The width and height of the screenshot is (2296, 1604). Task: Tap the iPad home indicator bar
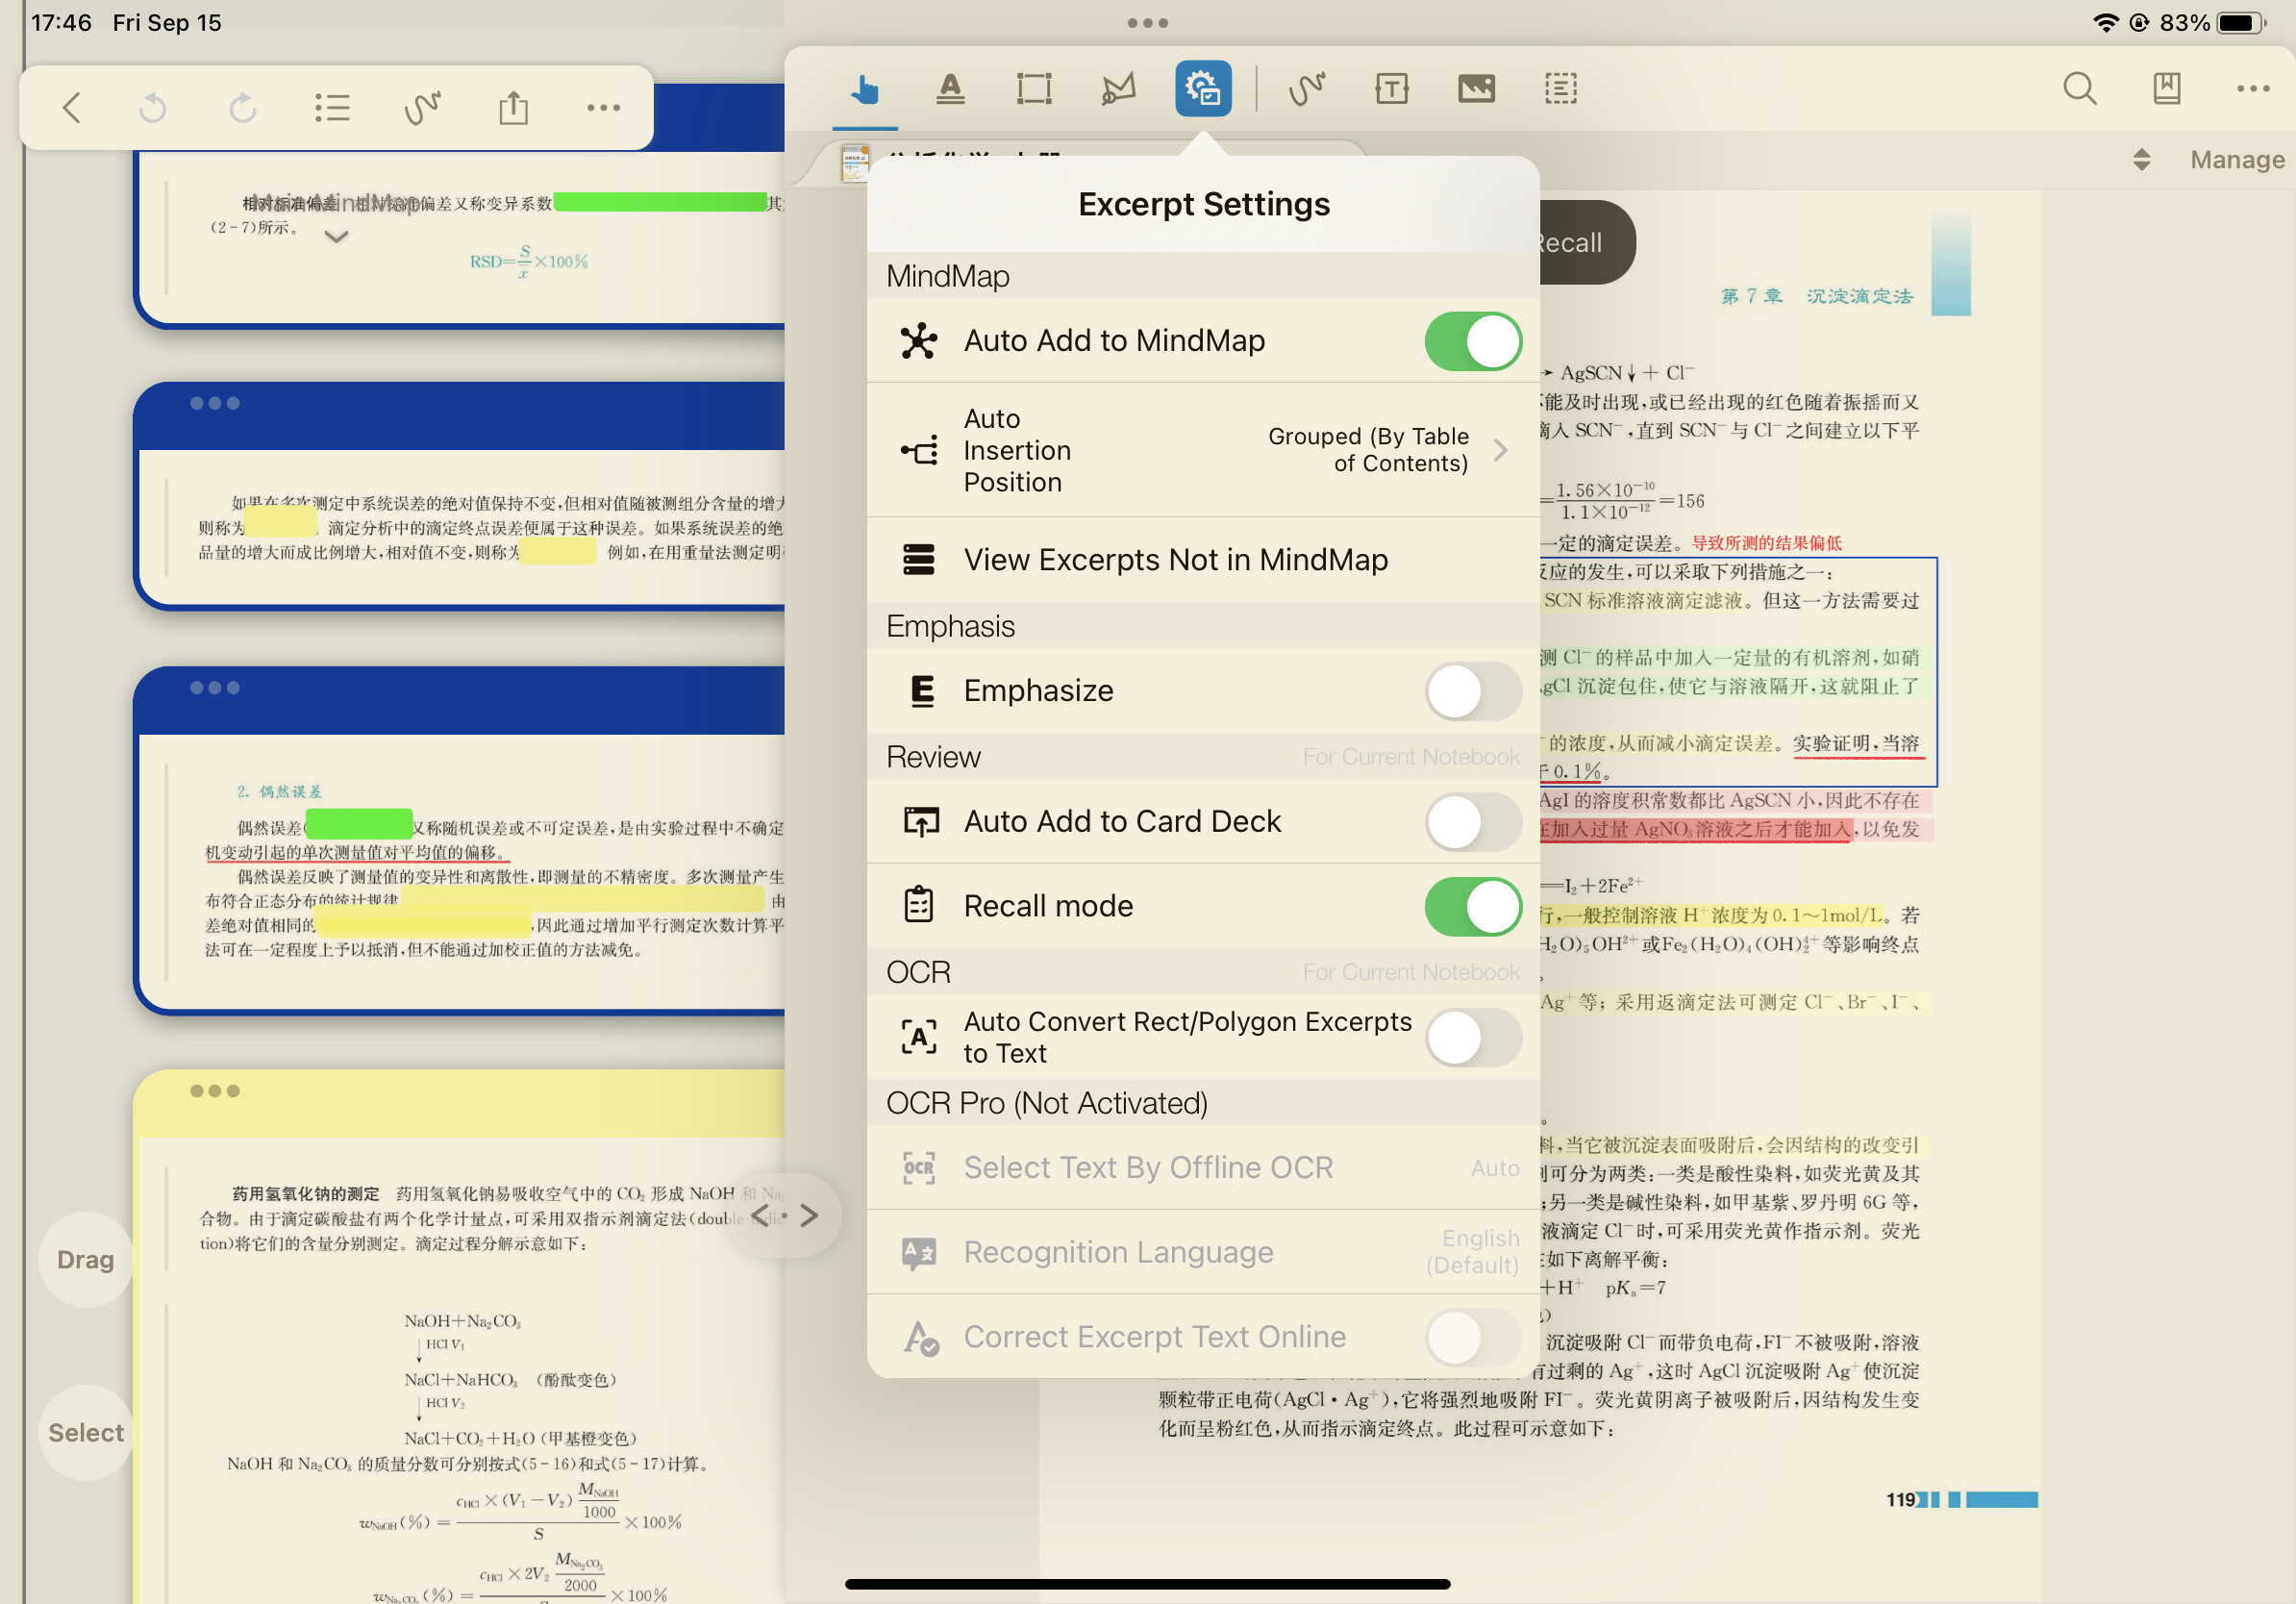pos(1147,1584)
